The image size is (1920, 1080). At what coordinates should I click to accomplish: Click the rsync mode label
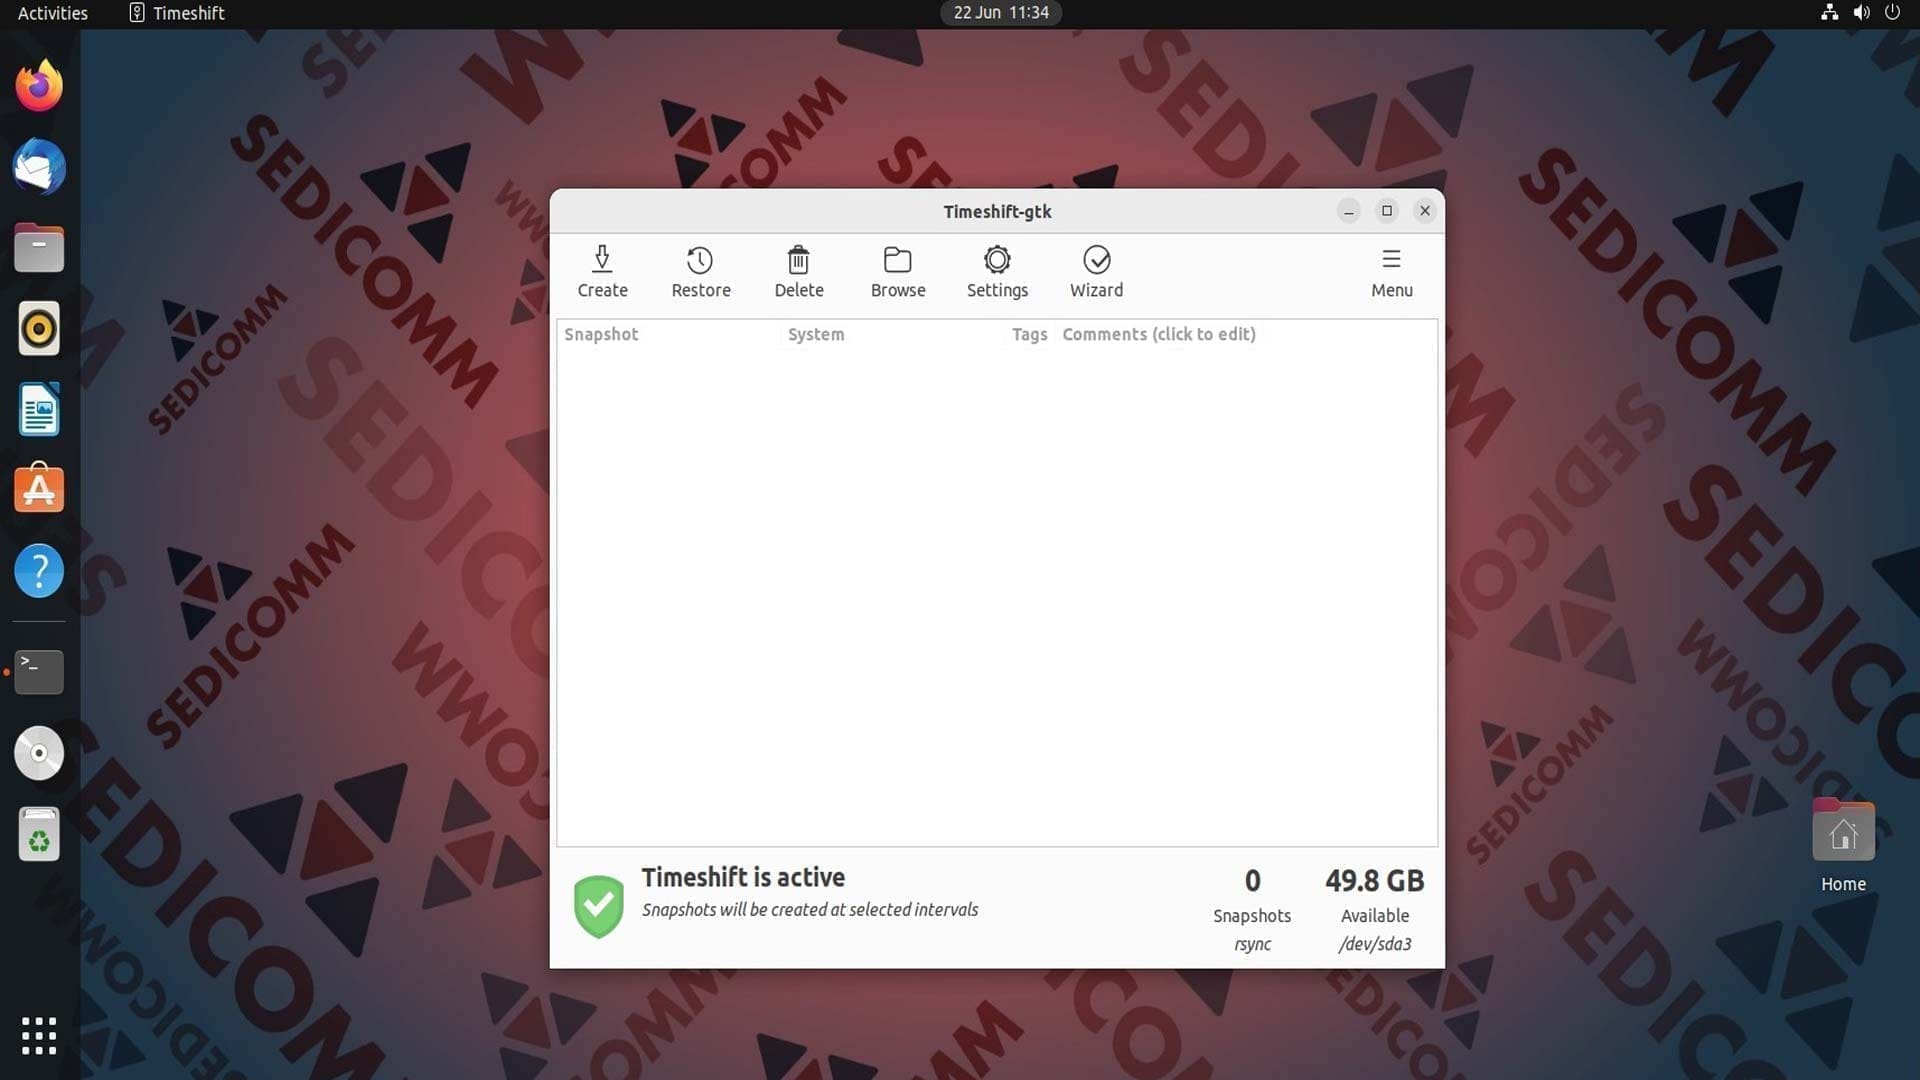pos(1252,944)
